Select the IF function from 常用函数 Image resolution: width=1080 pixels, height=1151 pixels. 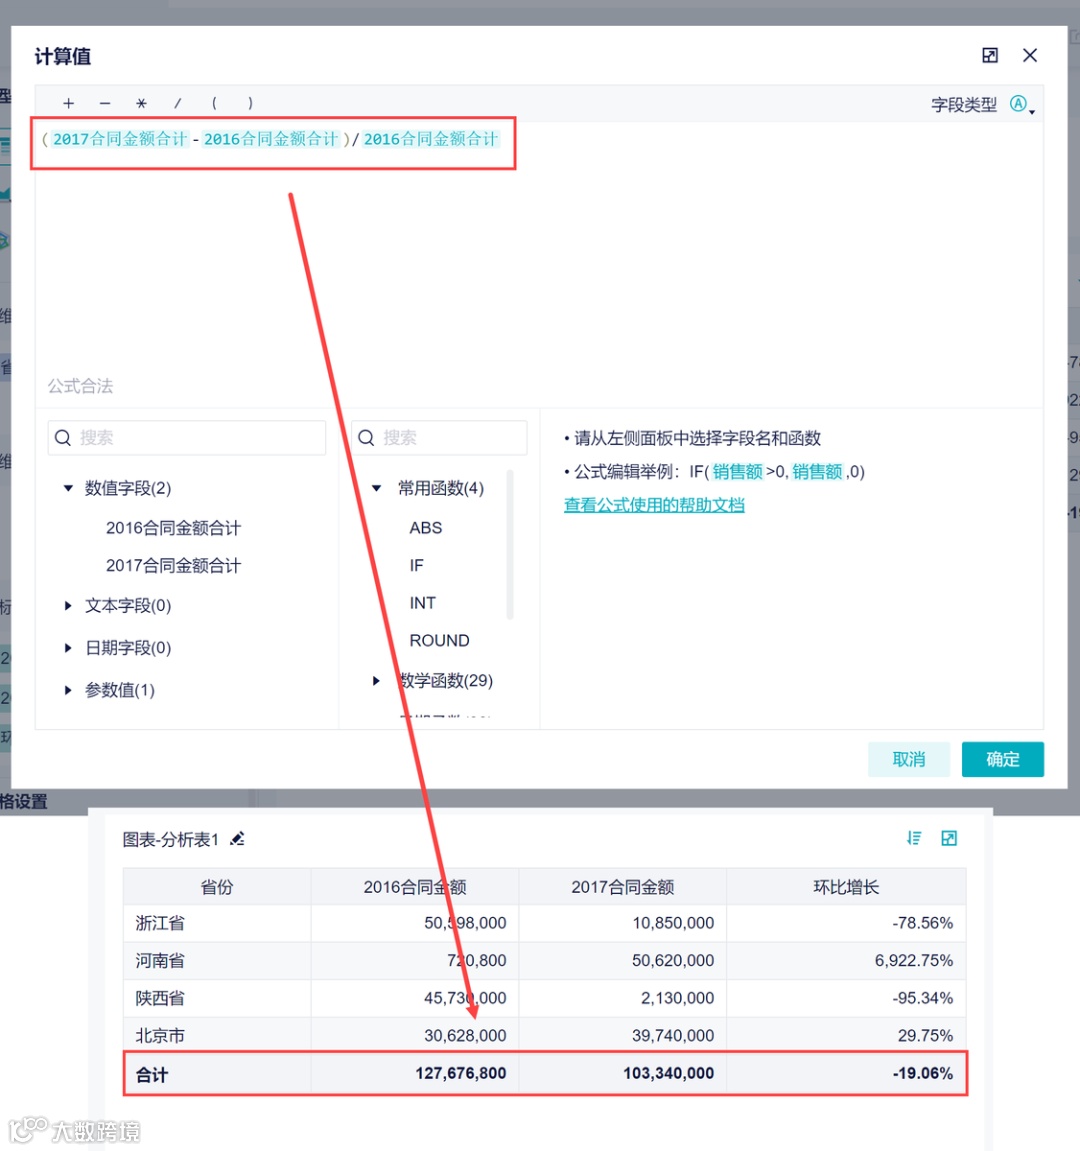(415, 565)
